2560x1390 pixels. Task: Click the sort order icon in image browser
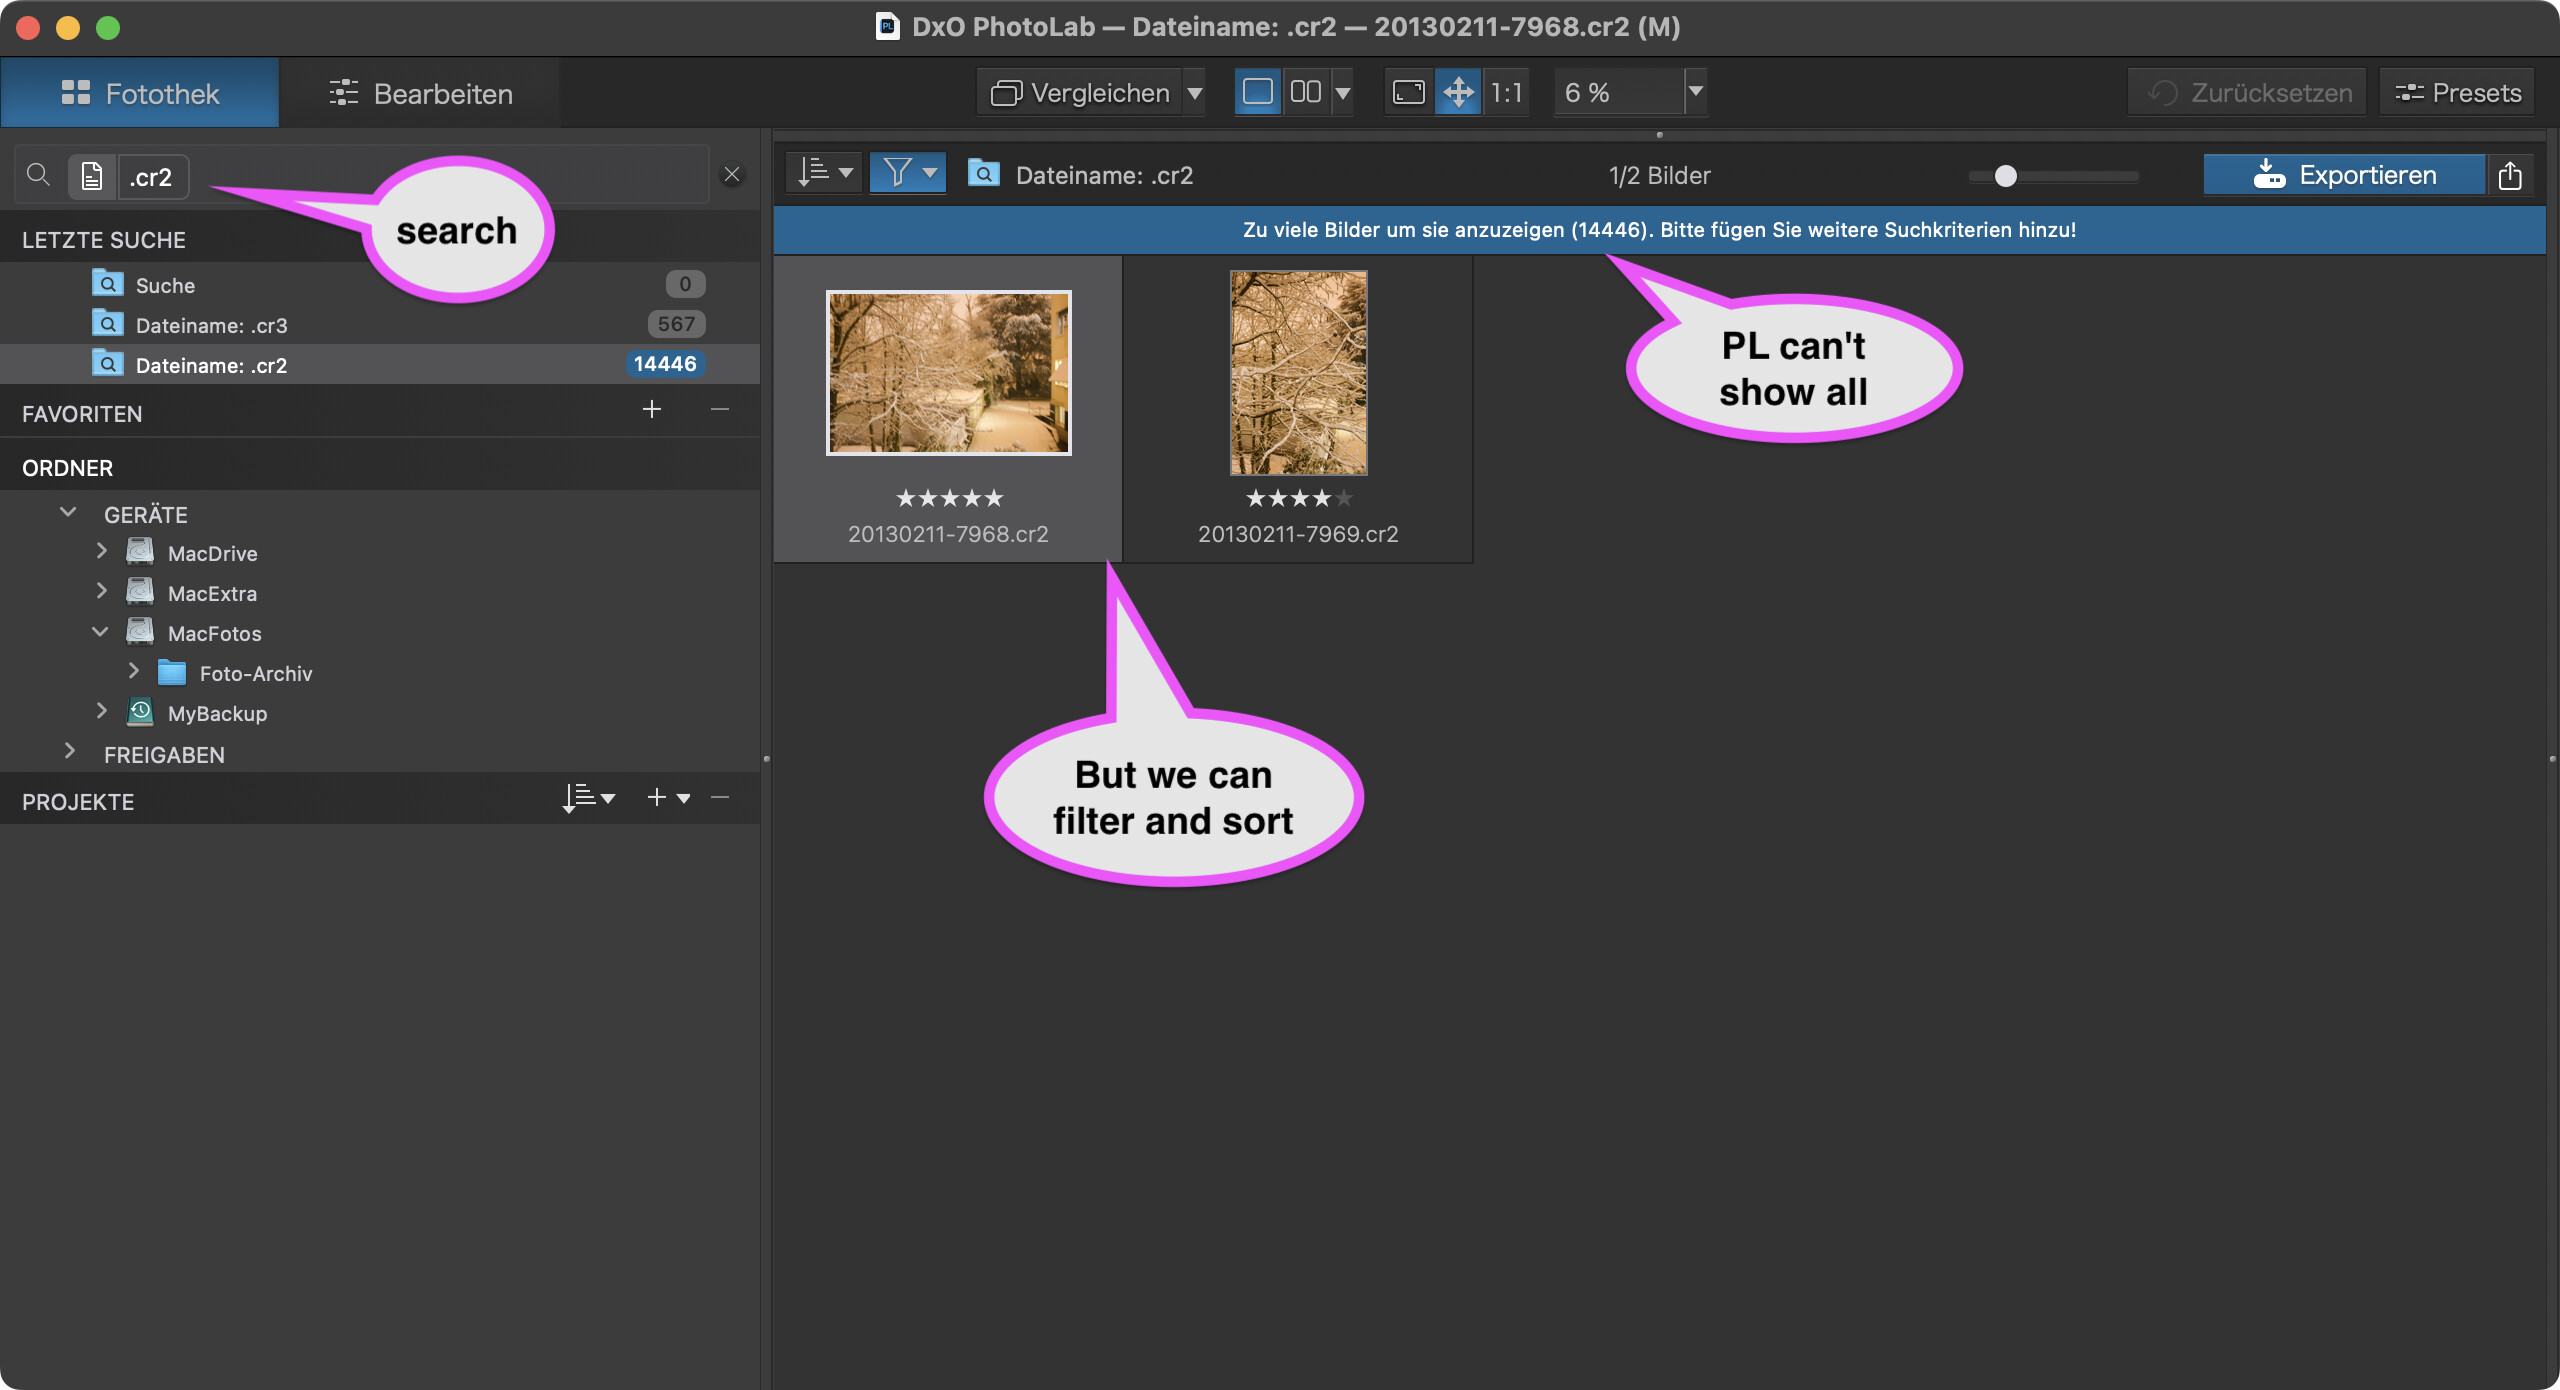tap(814, 173)
